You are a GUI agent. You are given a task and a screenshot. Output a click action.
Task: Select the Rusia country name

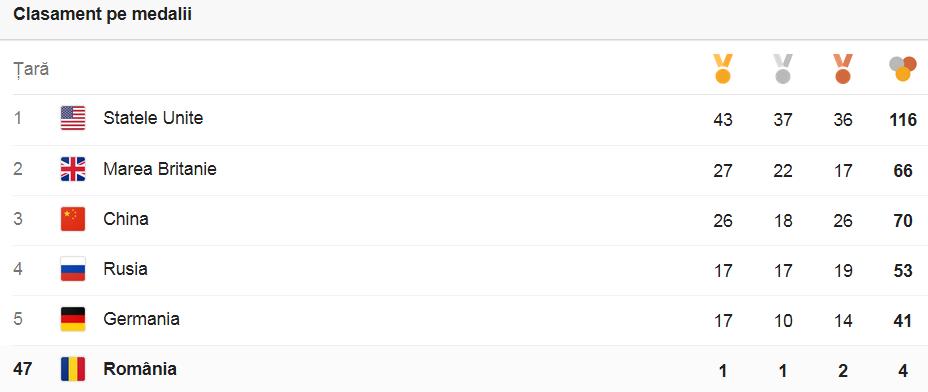click(x=125, y=269)
